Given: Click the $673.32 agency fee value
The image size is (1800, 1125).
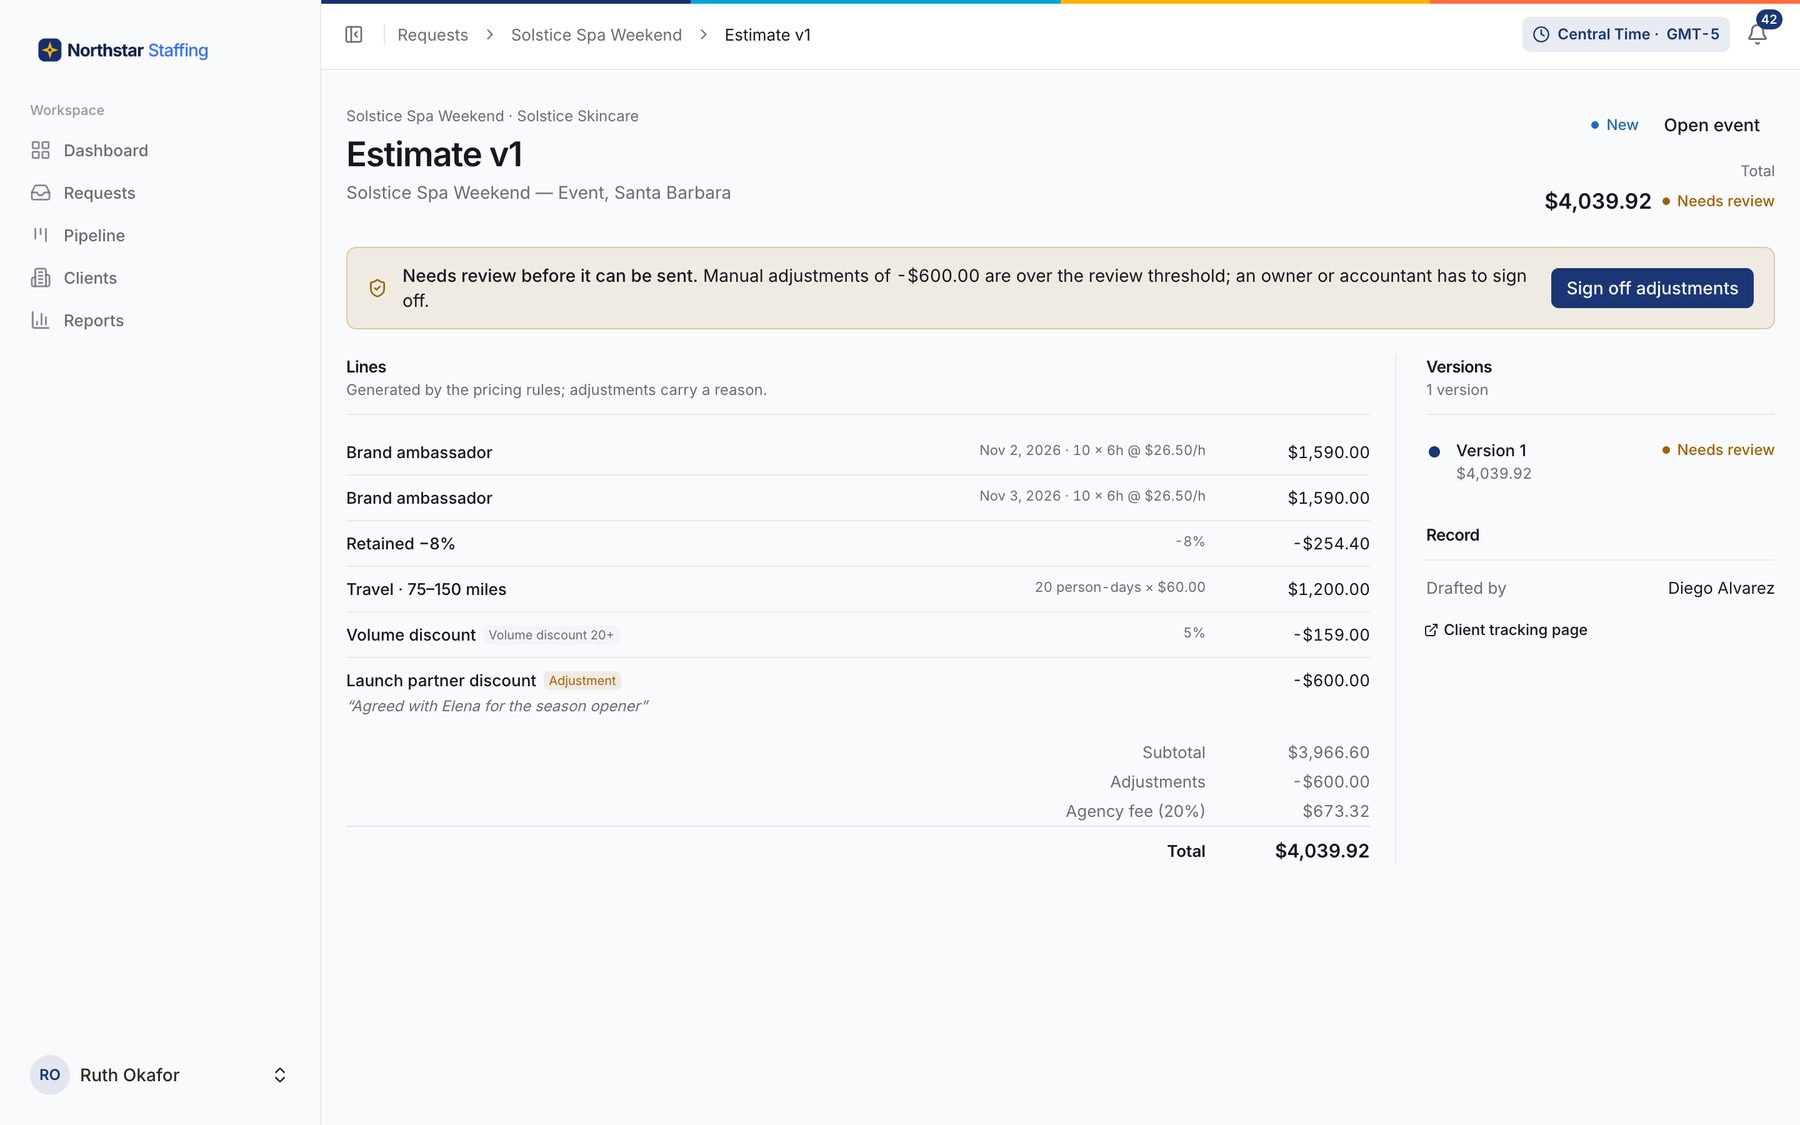Looking at the screenshot, I should point(1336,811).
